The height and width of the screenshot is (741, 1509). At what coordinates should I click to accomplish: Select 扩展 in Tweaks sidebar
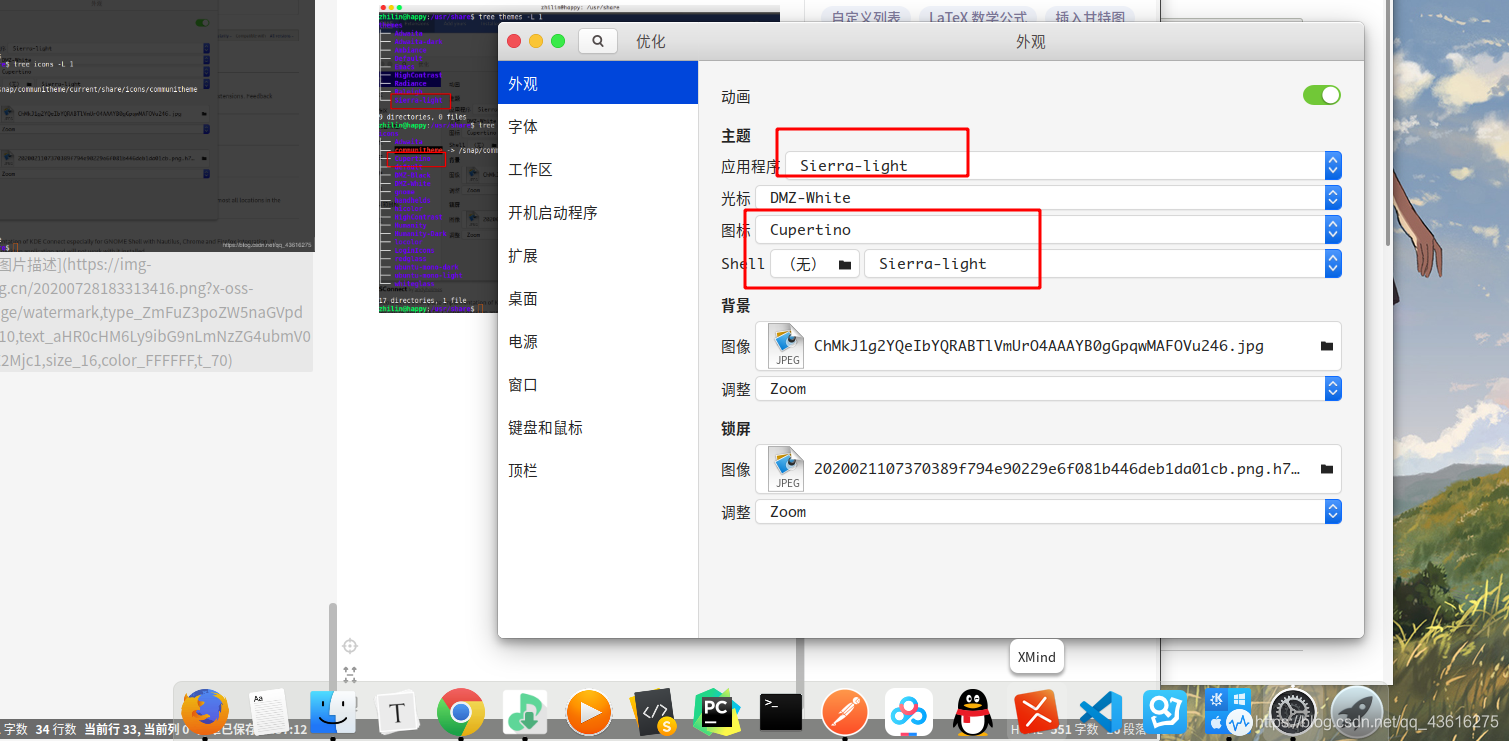[x=598, y=256]
